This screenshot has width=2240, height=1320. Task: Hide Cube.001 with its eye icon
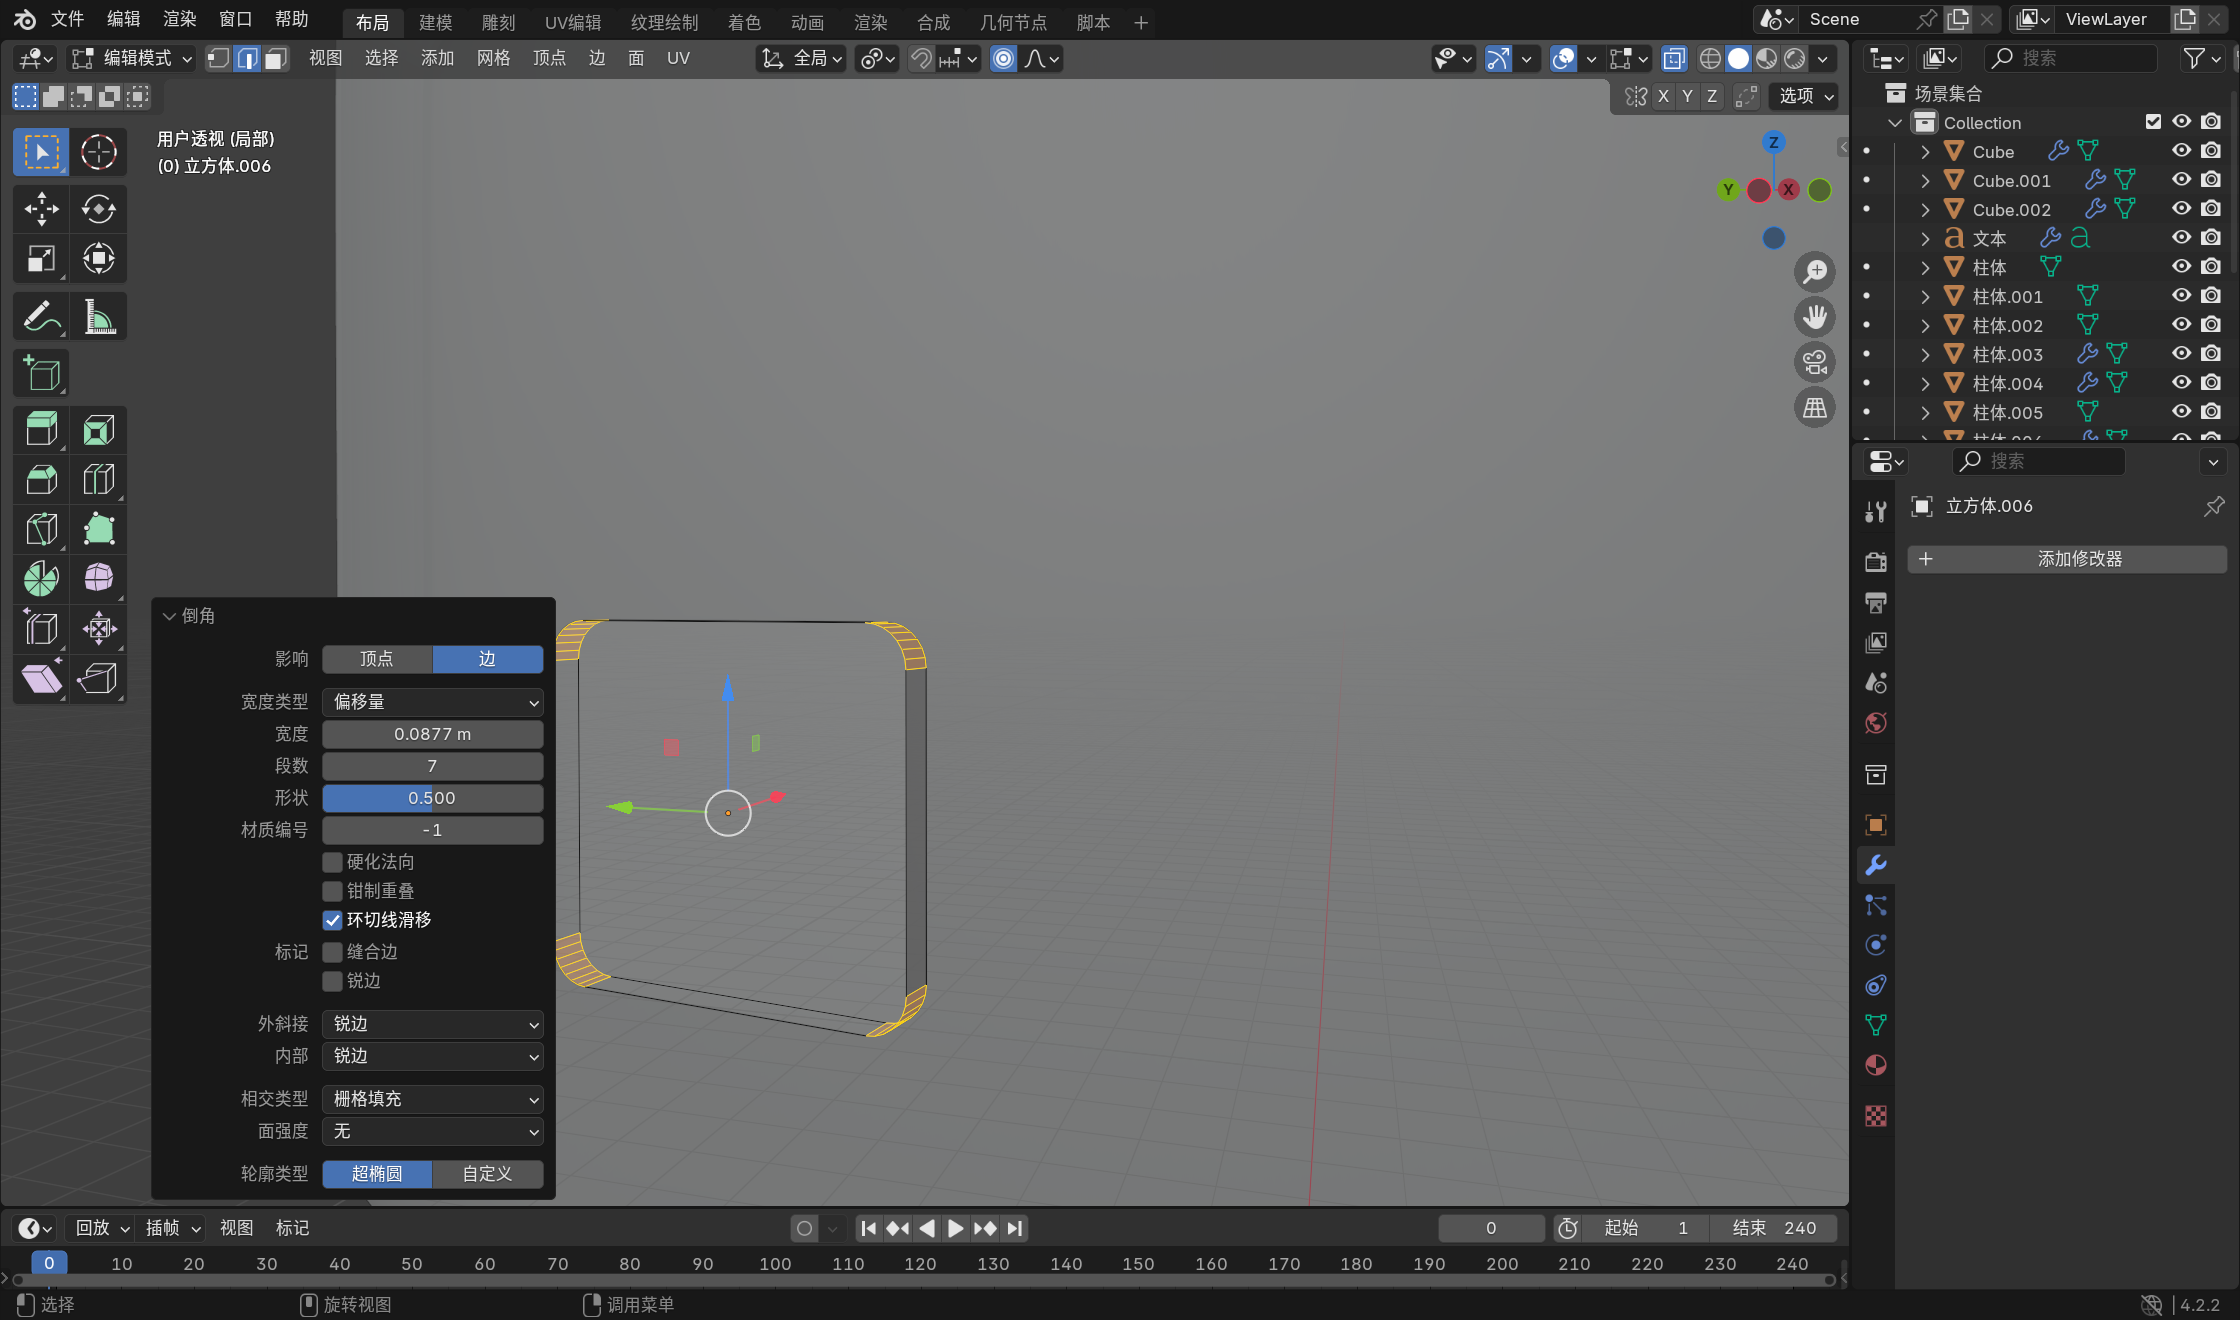pyautogui.click(x=2181, y=180)
